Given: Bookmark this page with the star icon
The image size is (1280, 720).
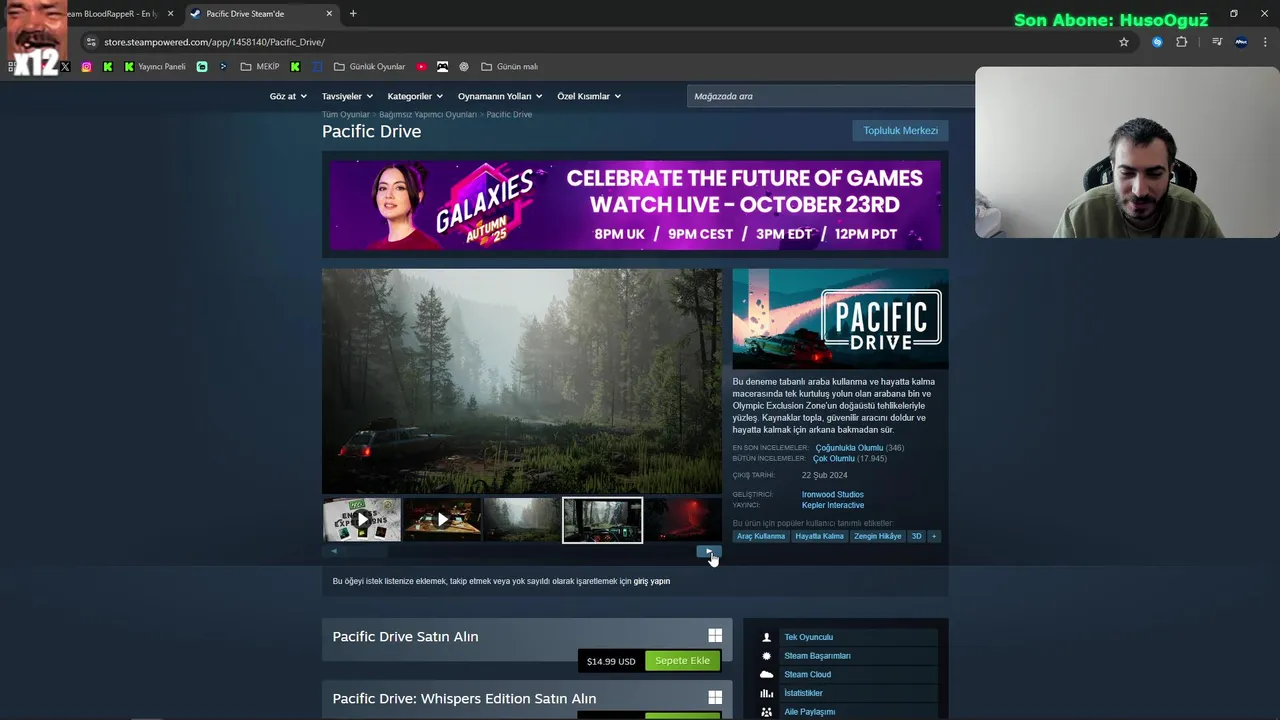Looking at the screenshot, I should [1124, 42].
